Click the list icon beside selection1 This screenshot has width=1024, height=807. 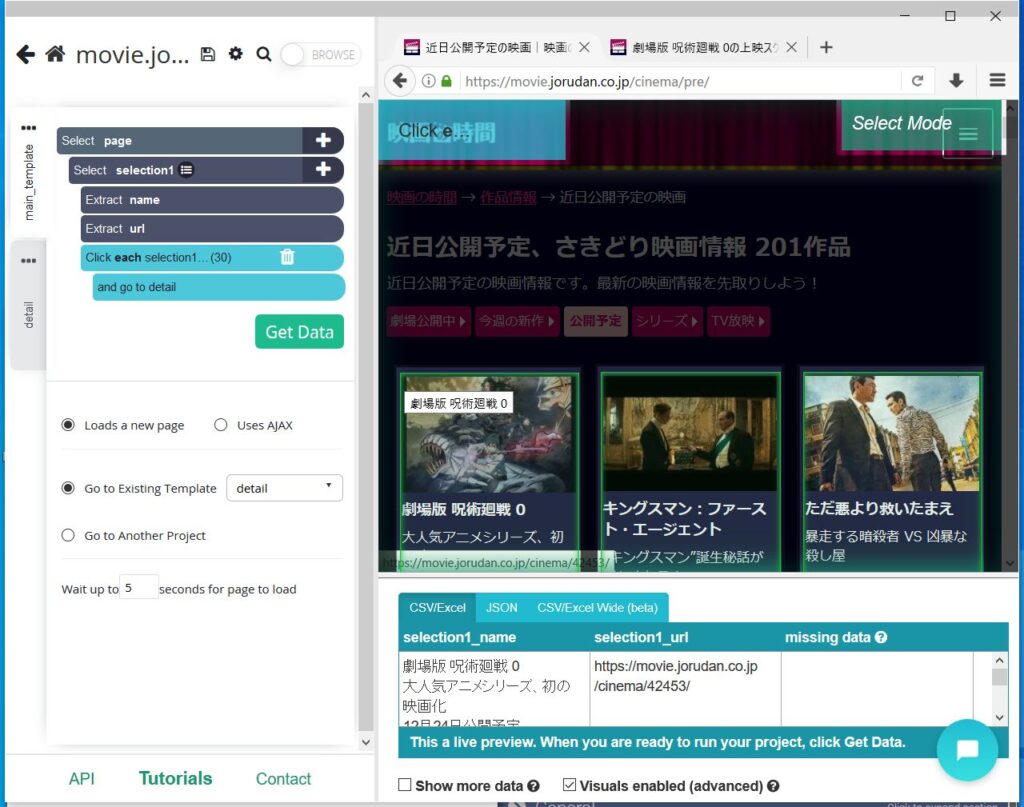tap(186, 170)
